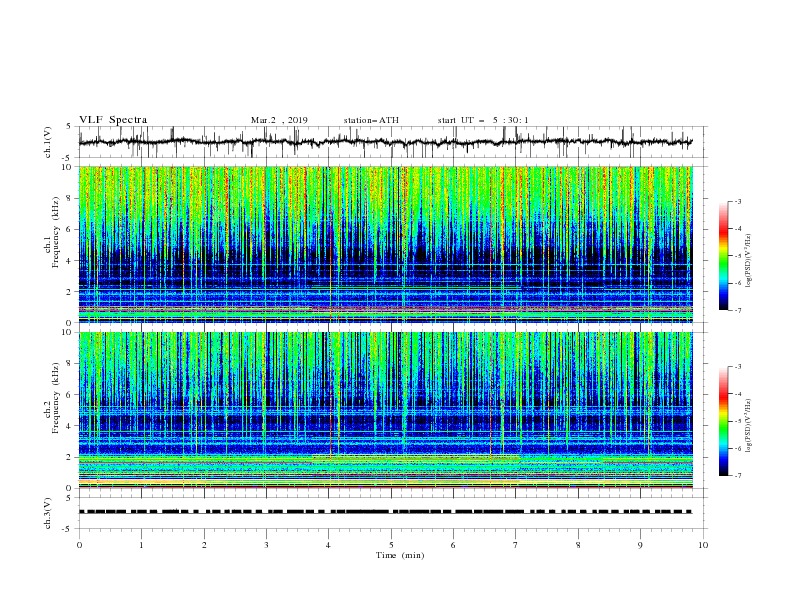Click the "VLF Spectra" plot title
This screenshot has width=792, height=612.
pyautogui.click(x=113, y=120)
